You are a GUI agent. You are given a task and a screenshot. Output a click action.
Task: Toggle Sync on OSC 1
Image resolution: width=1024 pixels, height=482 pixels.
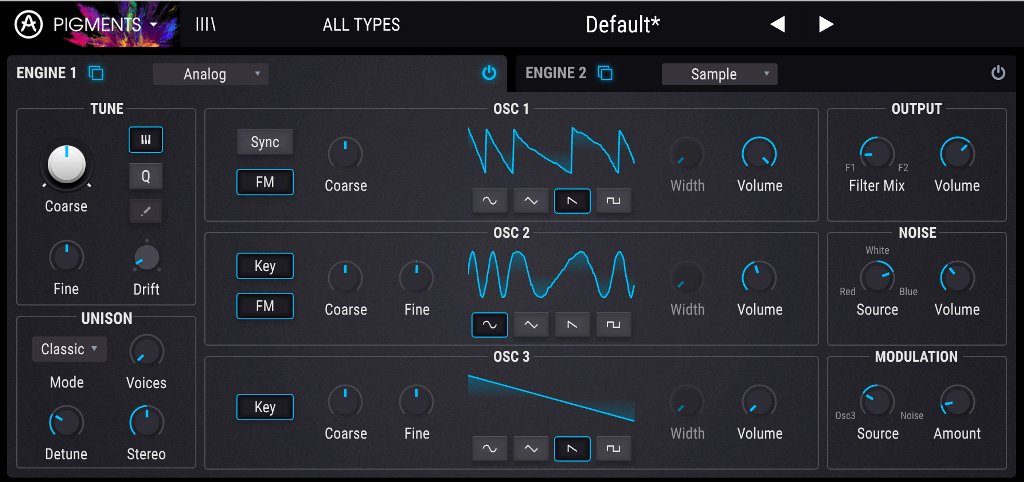[265, 142]
